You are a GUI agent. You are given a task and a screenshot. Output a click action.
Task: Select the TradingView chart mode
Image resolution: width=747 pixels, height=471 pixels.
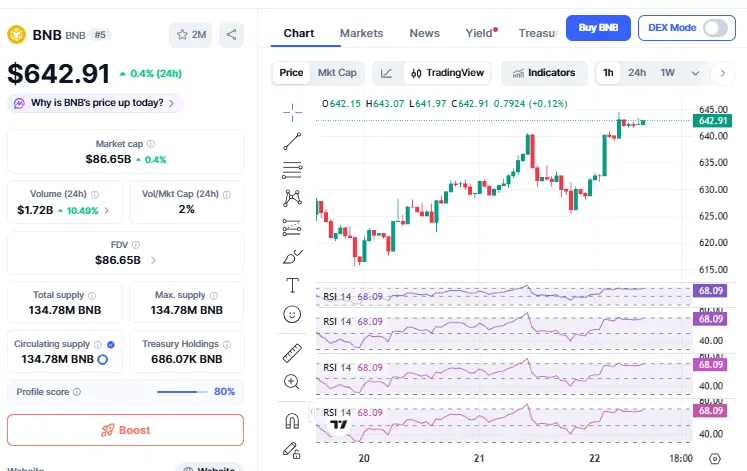447,73
